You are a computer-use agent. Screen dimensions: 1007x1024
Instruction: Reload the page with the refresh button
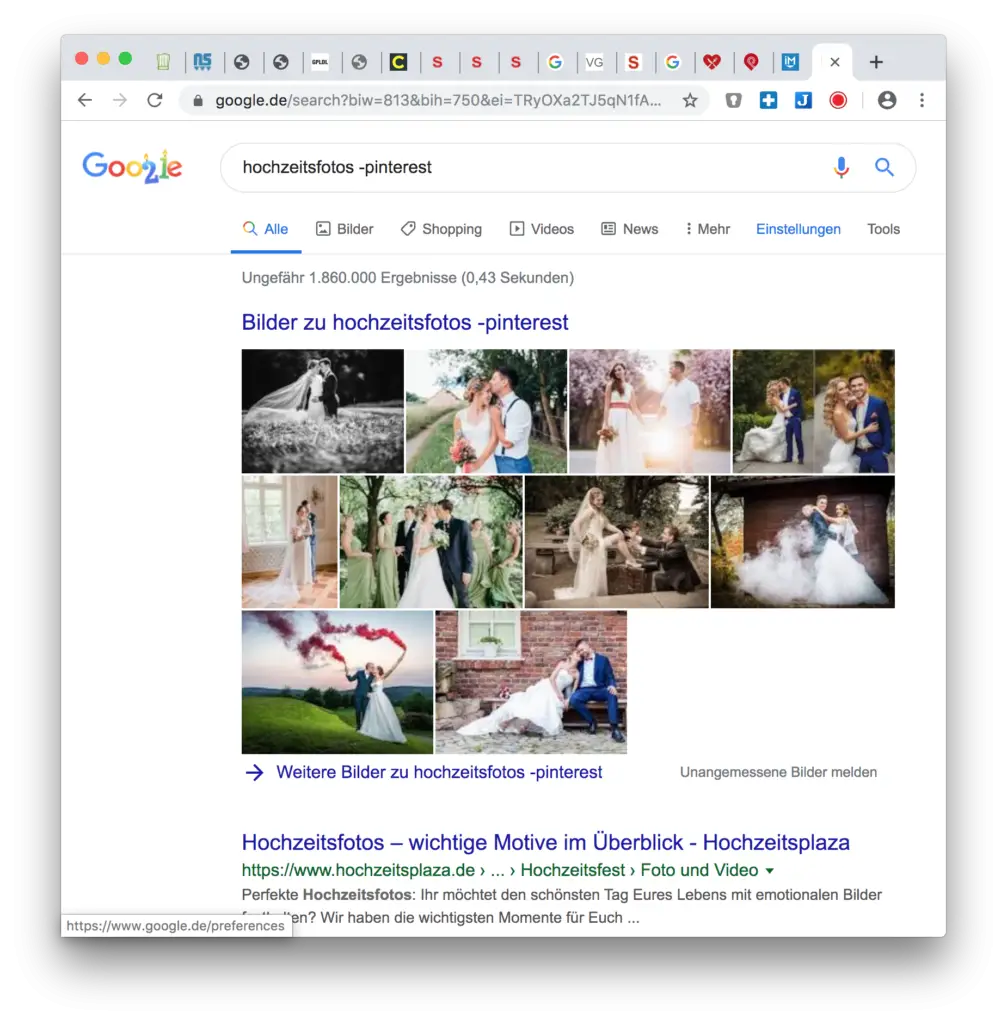click(154, 100)
